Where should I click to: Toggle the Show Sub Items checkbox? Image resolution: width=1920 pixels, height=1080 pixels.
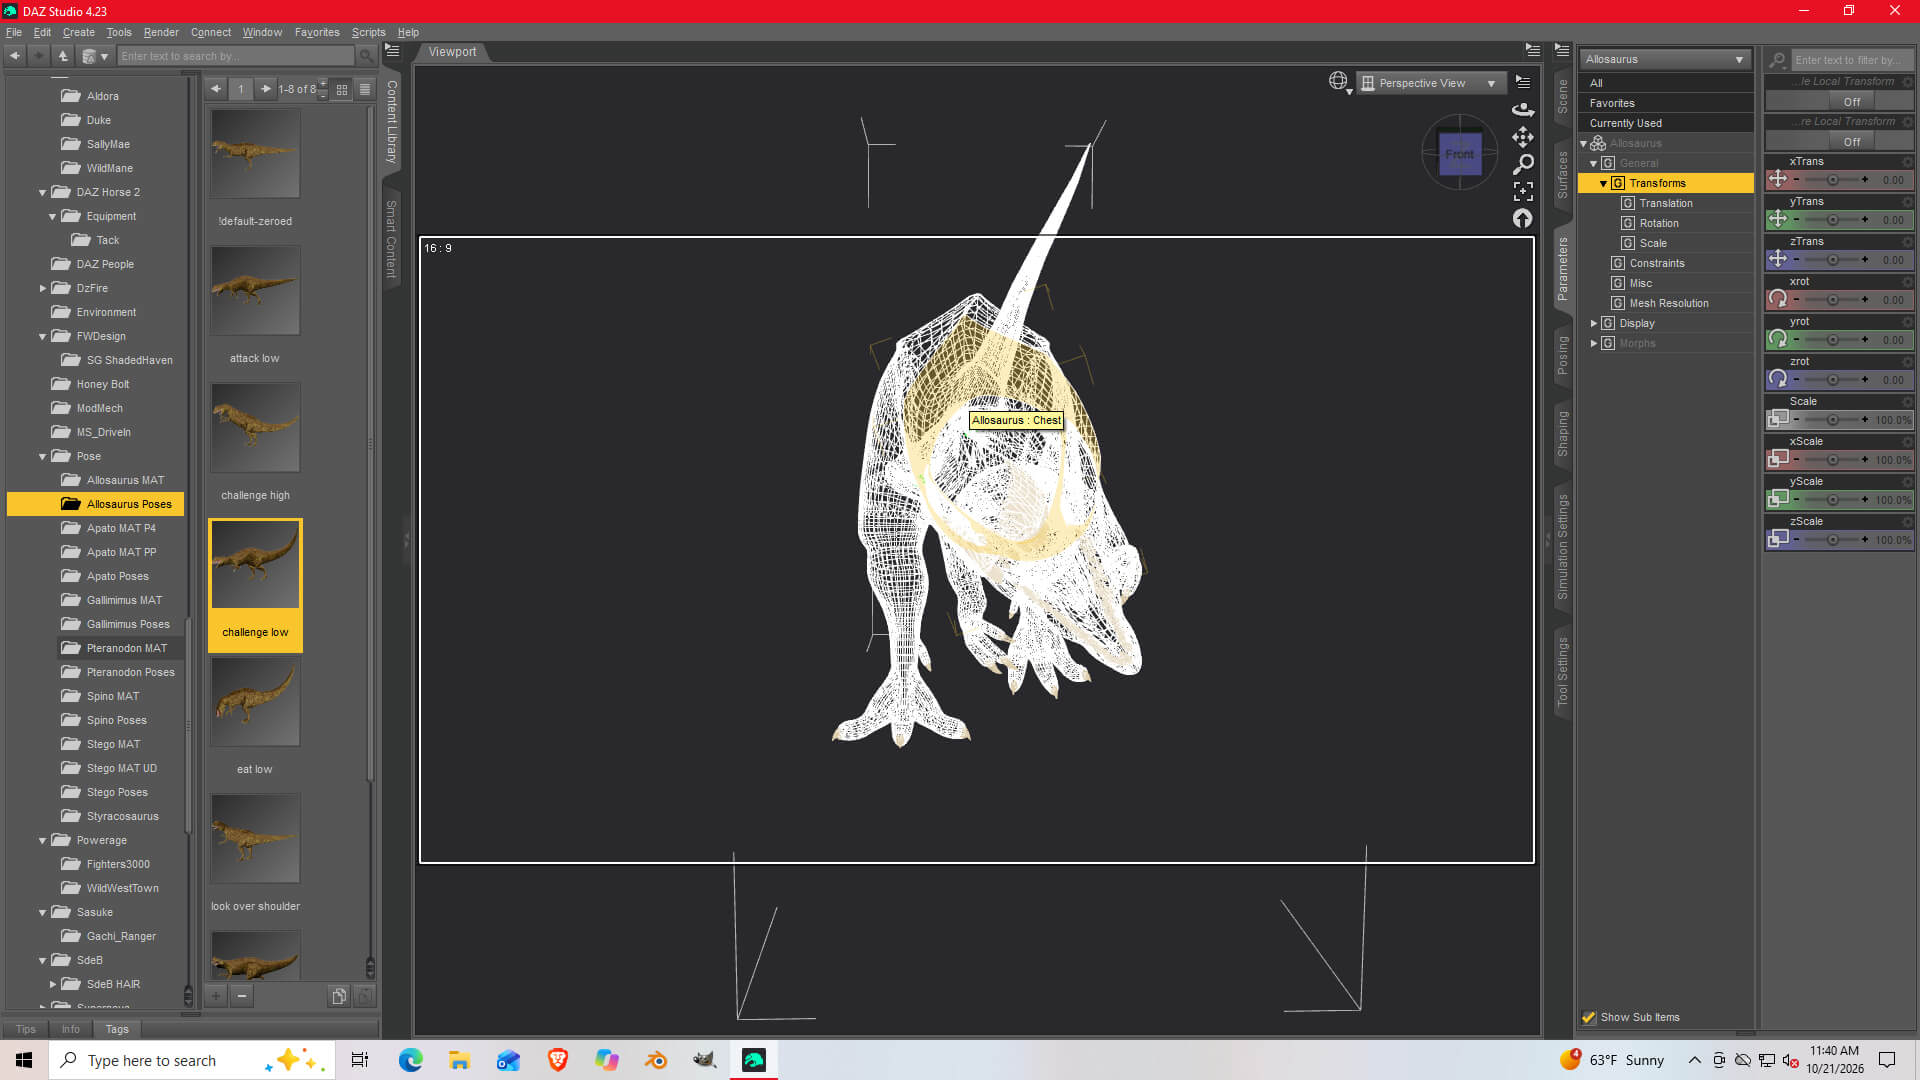click(1589, 1017)
